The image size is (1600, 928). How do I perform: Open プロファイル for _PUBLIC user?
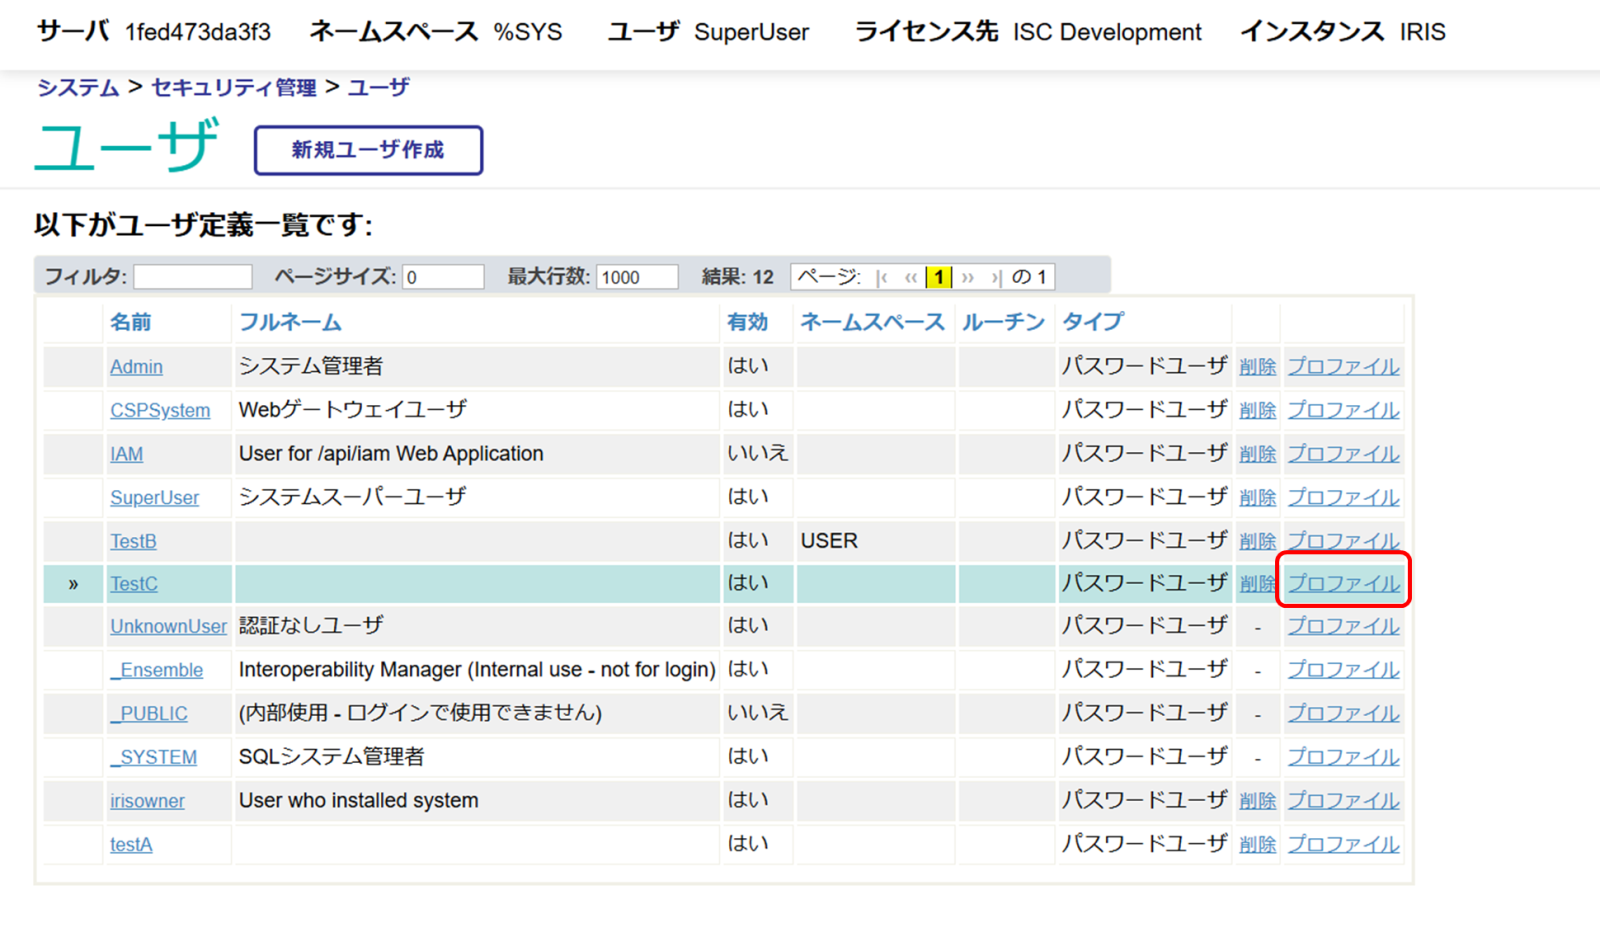click(1343, 714)
